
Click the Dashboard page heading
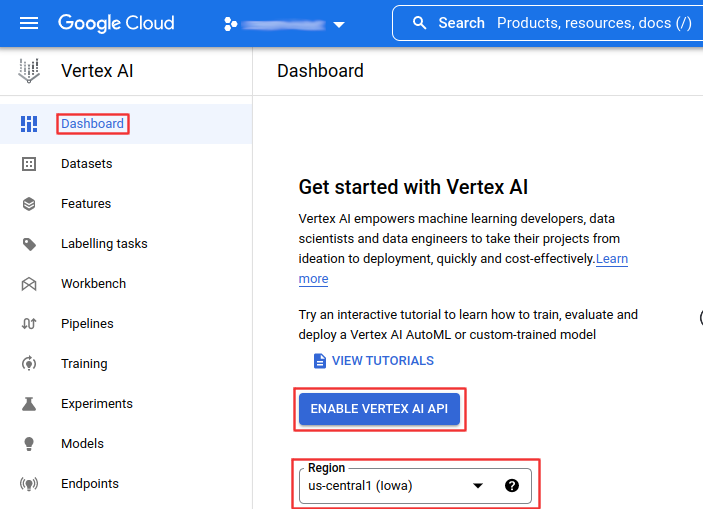(320, 71)
